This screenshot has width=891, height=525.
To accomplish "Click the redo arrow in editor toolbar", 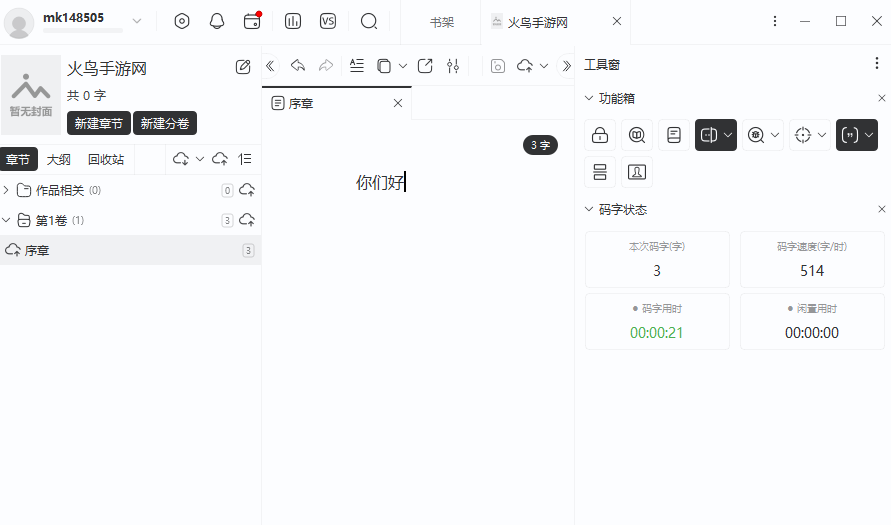I will pyautogui.click(x=326, y=66).
